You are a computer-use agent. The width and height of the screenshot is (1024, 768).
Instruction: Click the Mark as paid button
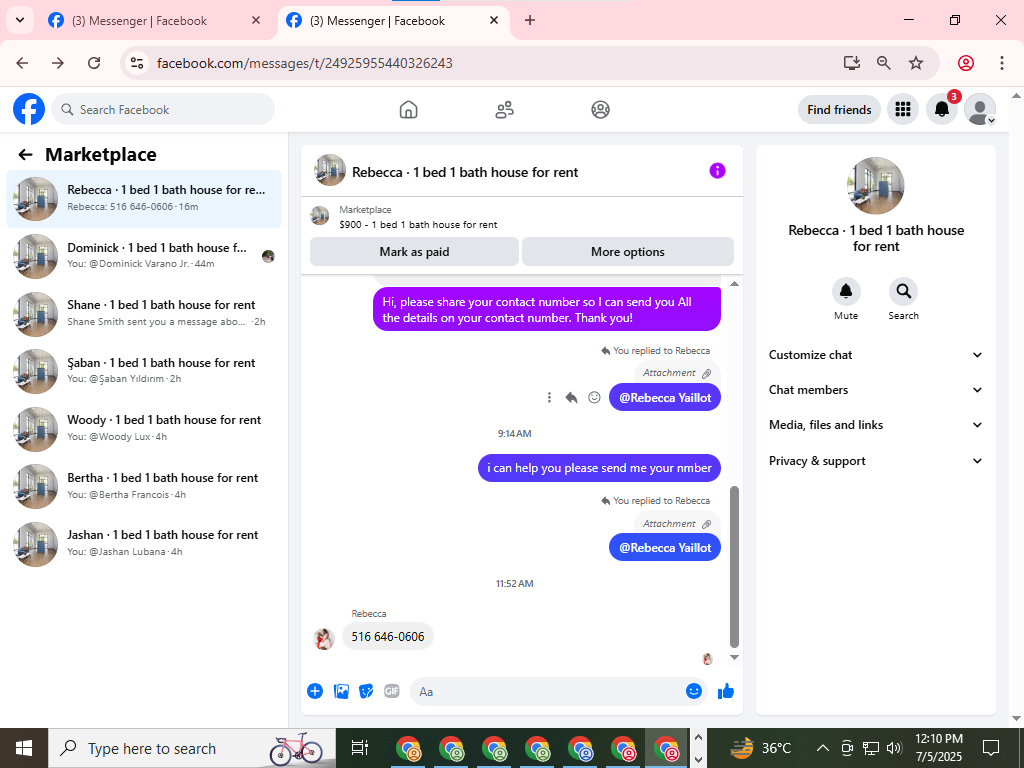point(414,251)
